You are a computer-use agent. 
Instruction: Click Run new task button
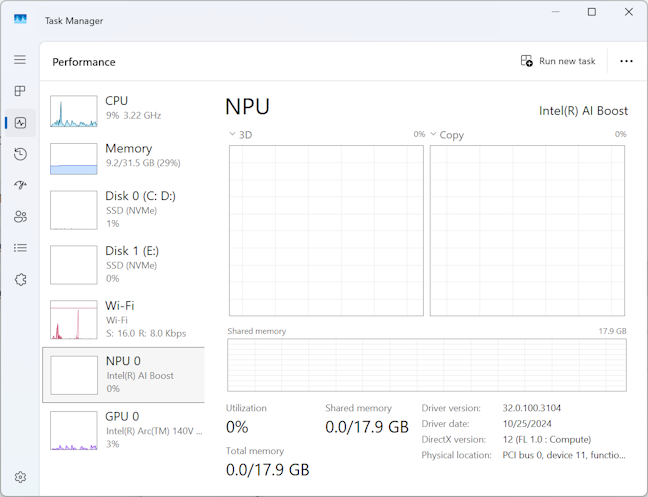(x=558, y=61)
